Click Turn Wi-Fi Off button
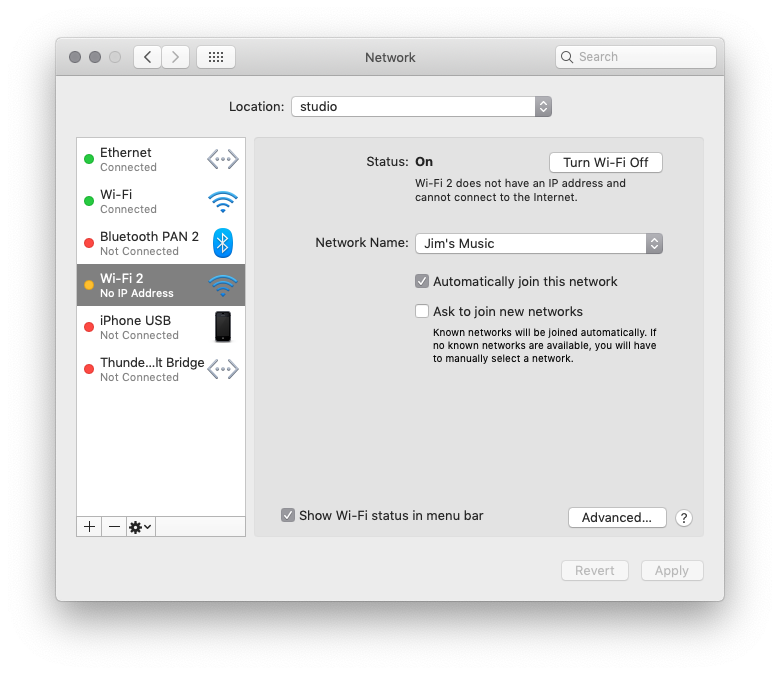 click(605, 163)
